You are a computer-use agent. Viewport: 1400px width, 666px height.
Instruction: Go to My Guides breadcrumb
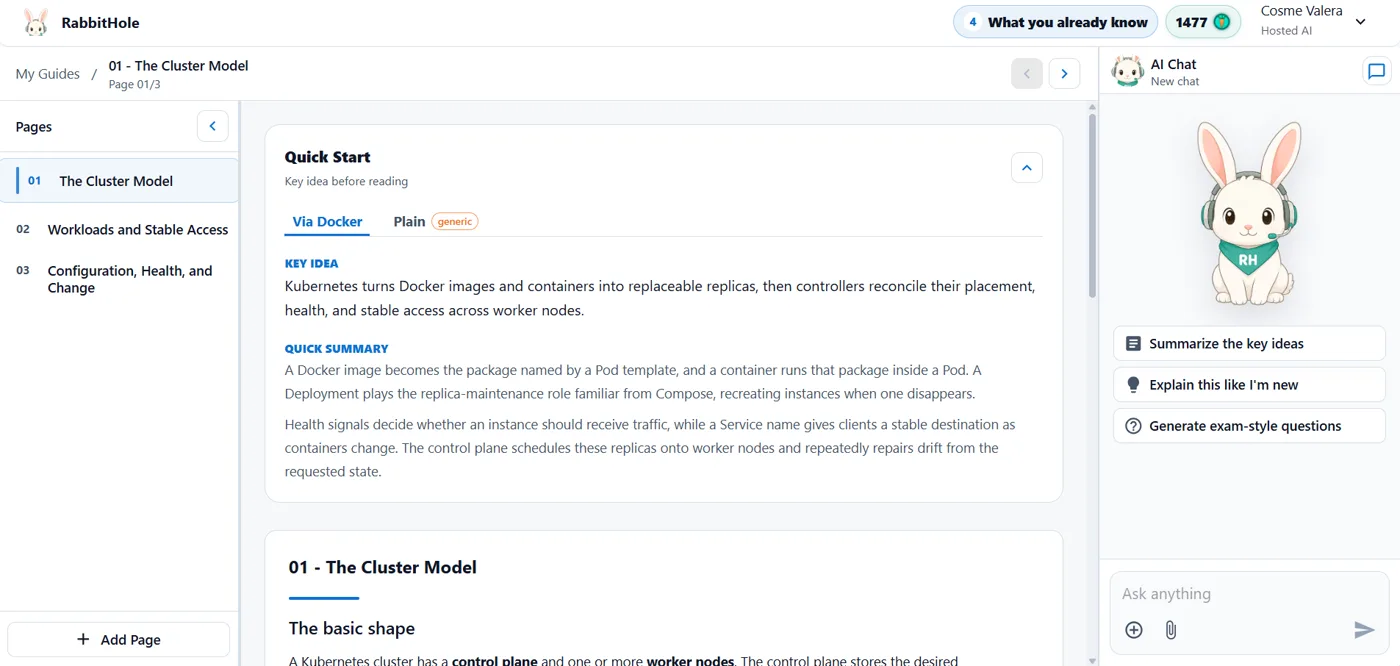click(x=47, y=74)
